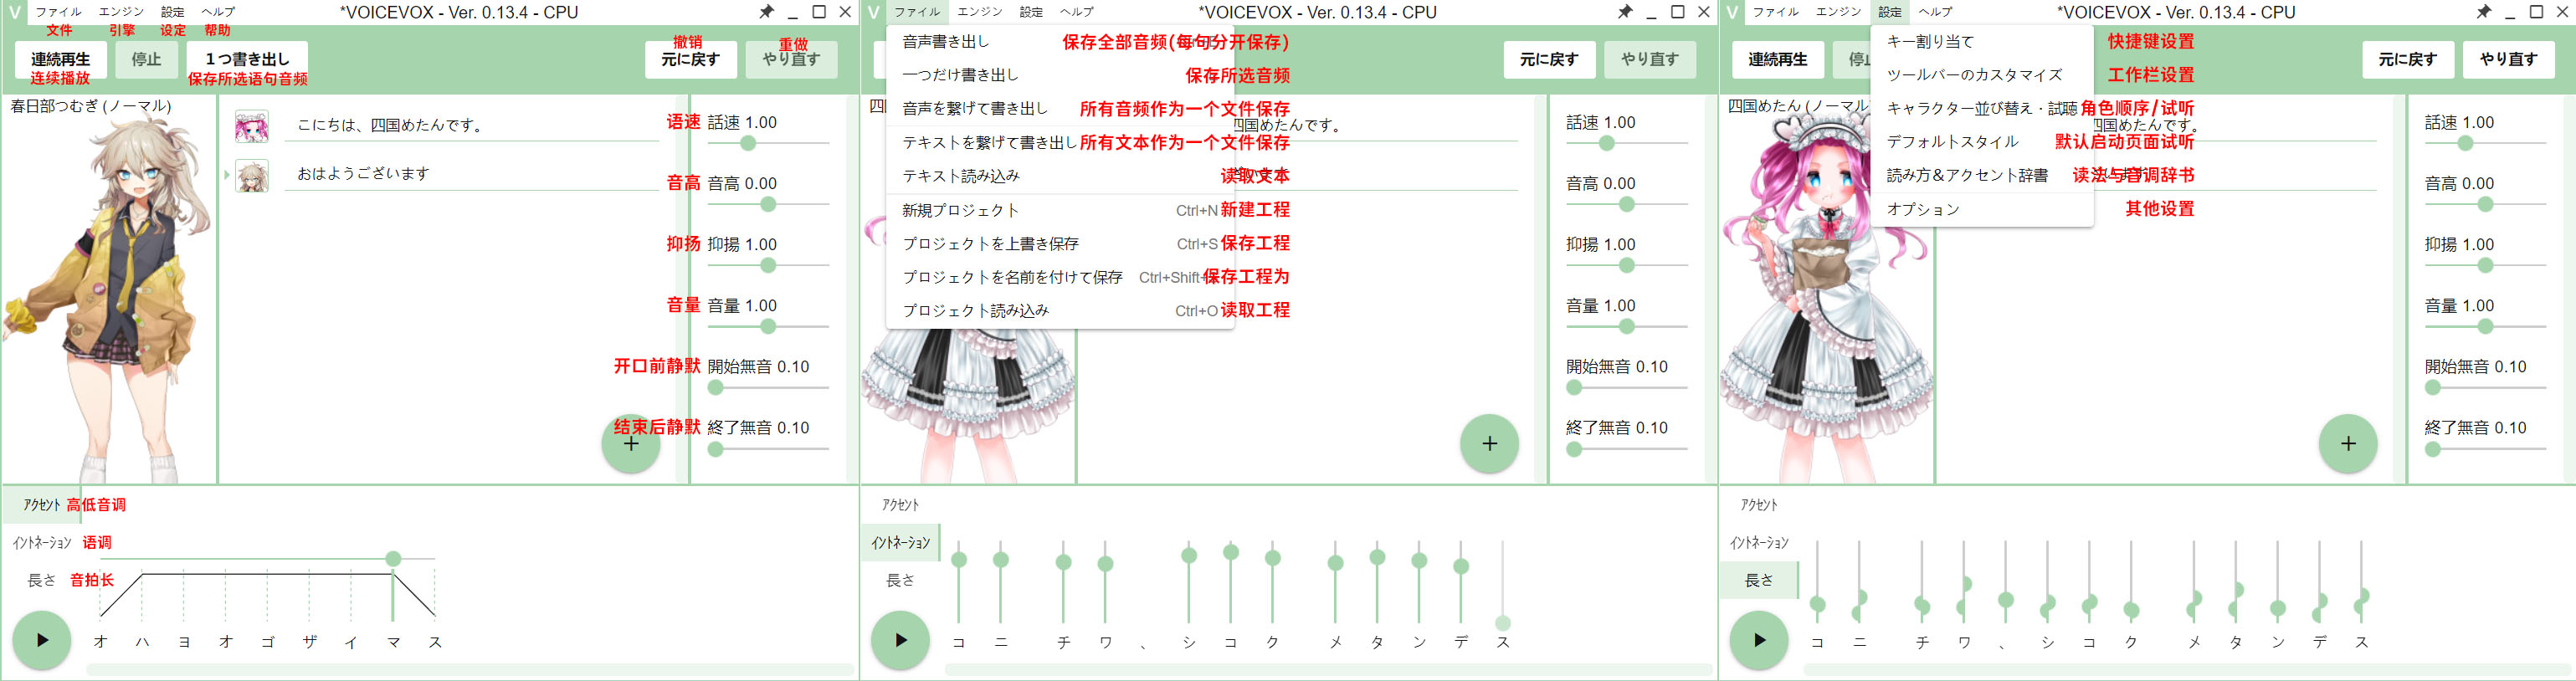Select 新規プロジェクト in the open File menu

coord(959,210)
